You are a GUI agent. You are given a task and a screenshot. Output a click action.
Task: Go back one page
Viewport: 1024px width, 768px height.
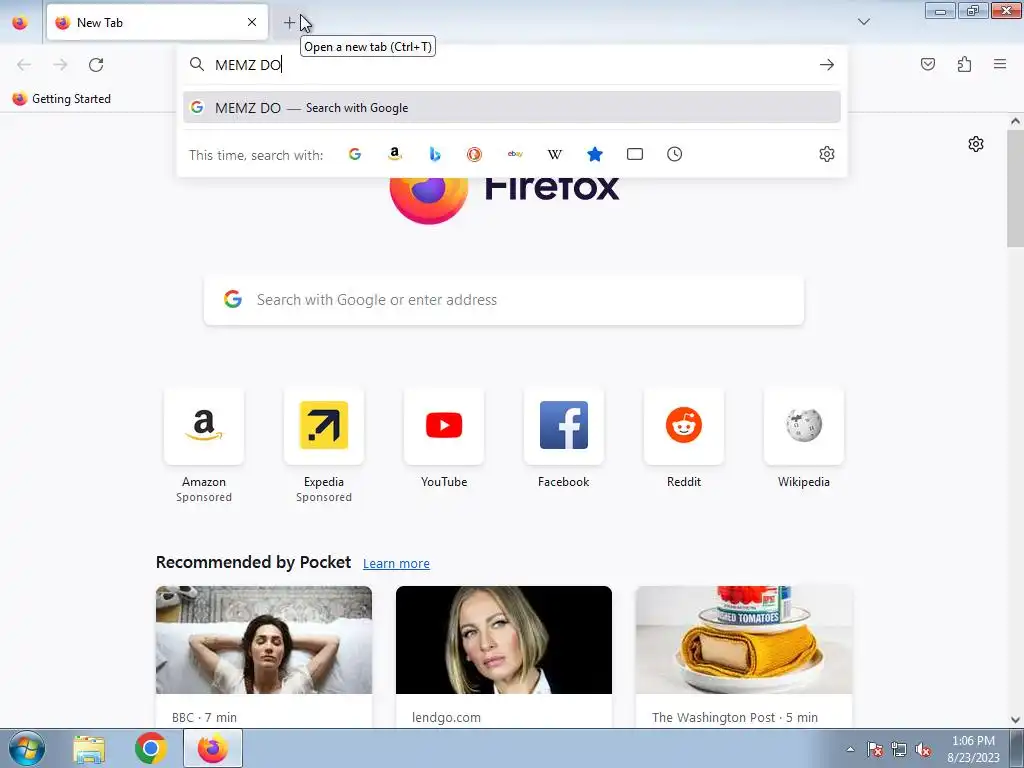tap(24, 65)
